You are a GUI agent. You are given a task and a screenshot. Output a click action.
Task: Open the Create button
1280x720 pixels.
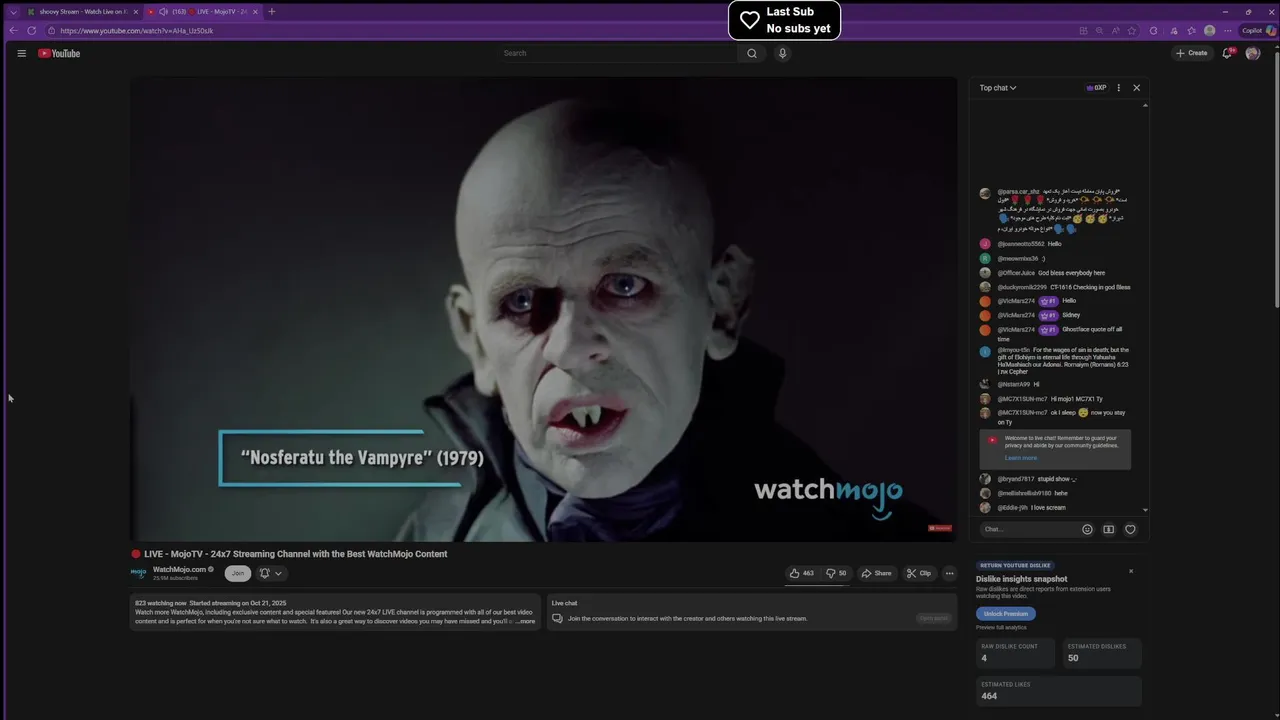pos(1191,53)
